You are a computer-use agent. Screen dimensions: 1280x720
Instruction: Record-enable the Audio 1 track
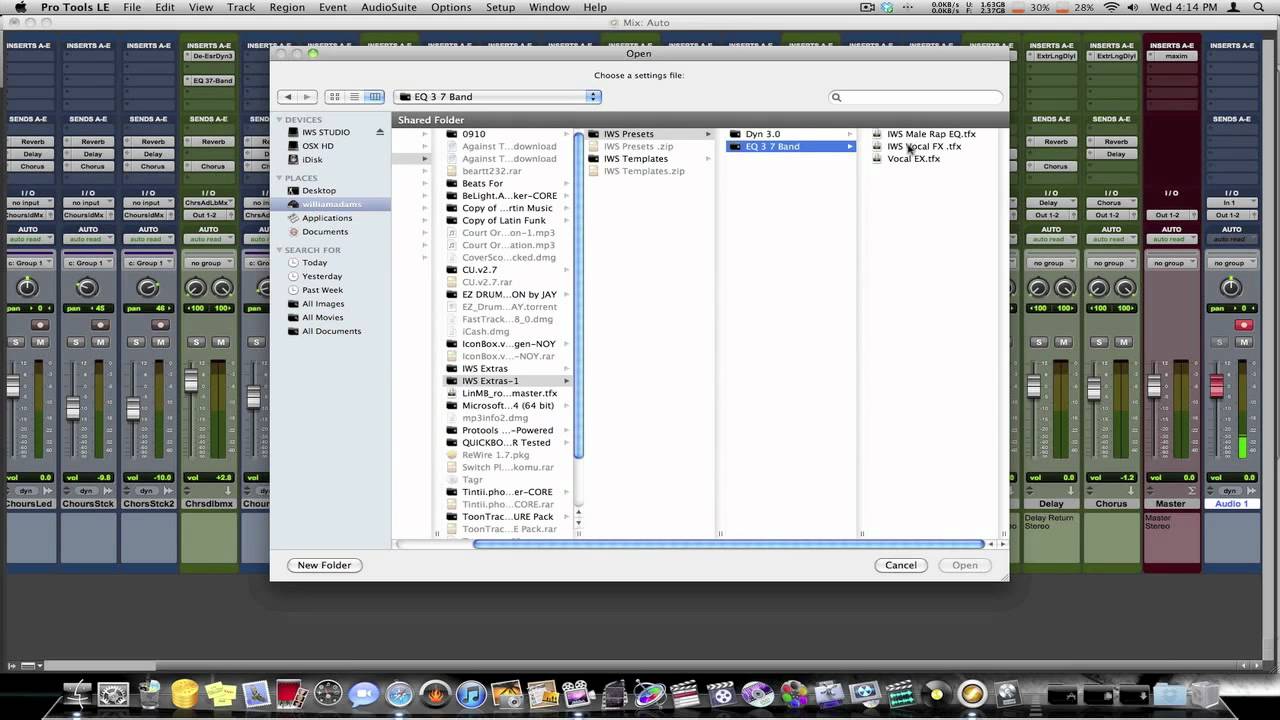coord(1244,325)
